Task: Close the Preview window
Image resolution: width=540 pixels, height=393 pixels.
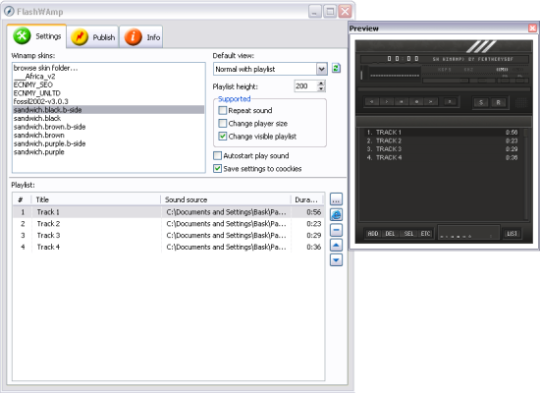Action: [532, 28]
